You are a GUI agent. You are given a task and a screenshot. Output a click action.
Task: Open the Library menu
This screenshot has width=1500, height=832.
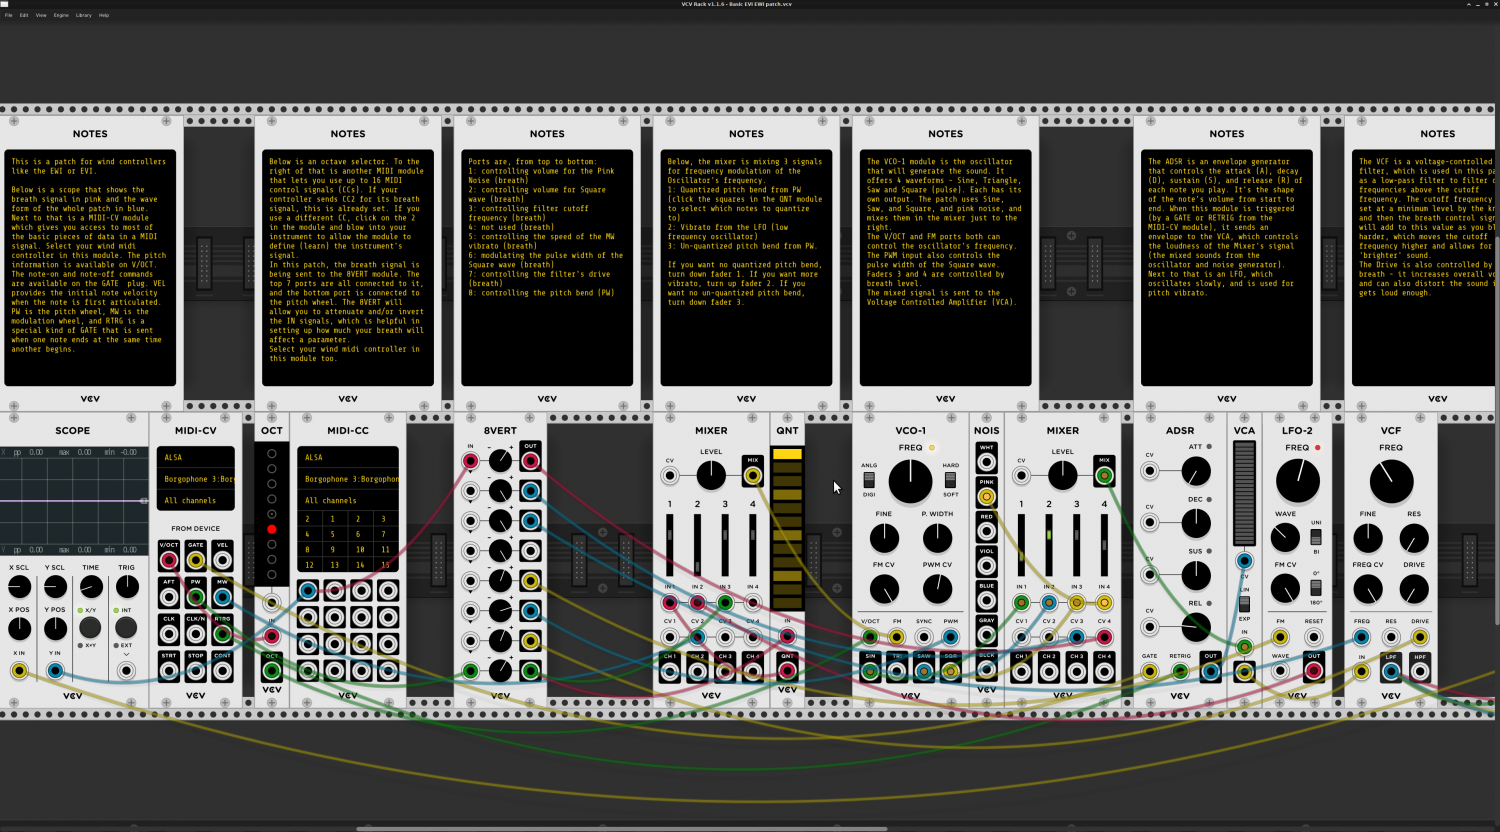(84, 15)
